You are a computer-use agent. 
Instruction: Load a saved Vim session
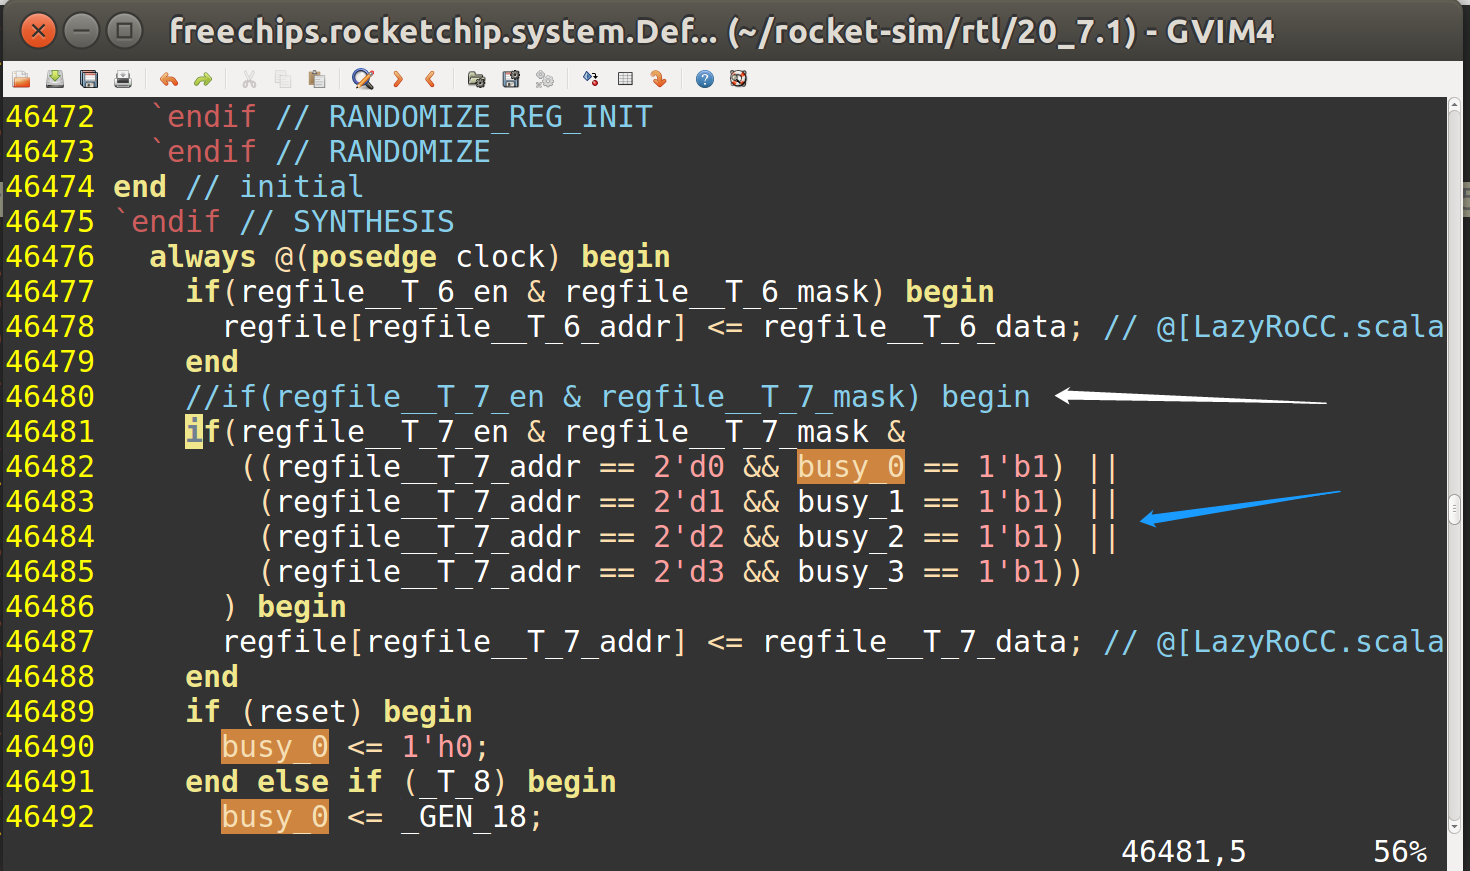coord(478,79)
